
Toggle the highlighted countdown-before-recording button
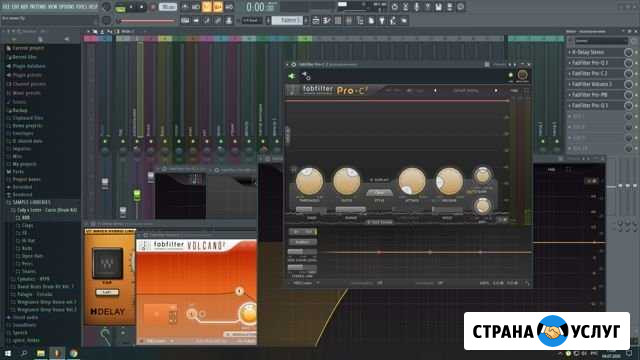pyautogui.click(x=207, y=7)
